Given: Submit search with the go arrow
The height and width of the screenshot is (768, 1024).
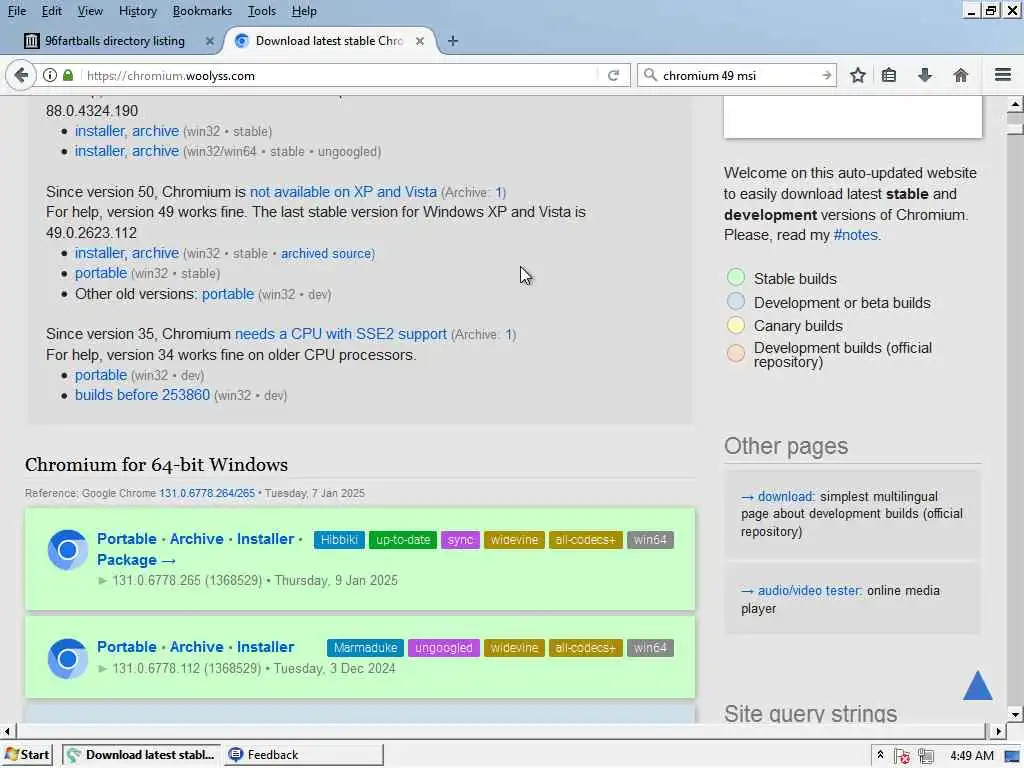Looking at the screenshot, I should tap(826, 75).
